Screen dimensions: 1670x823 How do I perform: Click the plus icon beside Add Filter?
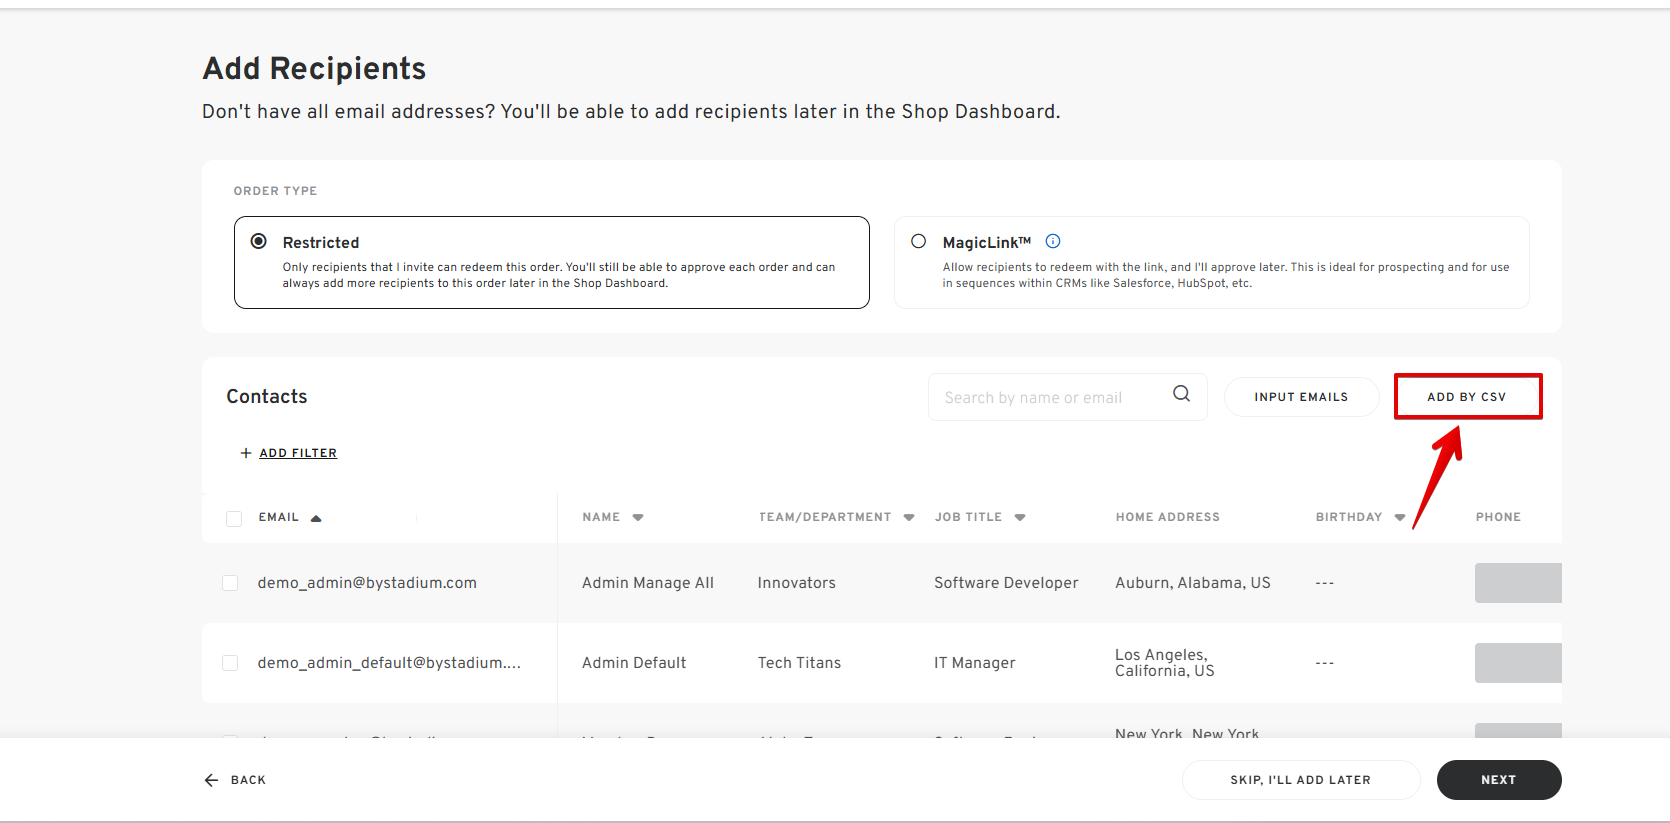coord(245,453)
